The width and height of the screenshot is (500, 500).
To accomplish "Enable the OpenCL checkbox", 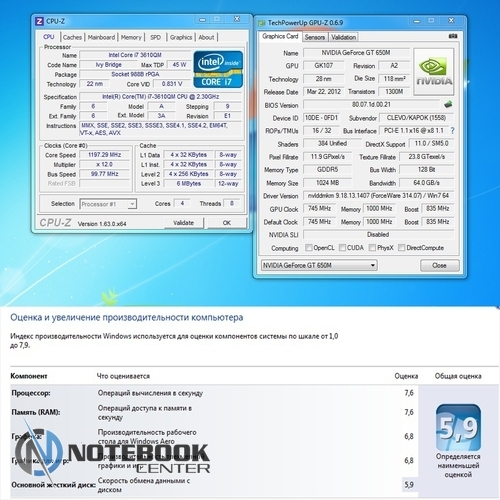I will click(309, 248).
